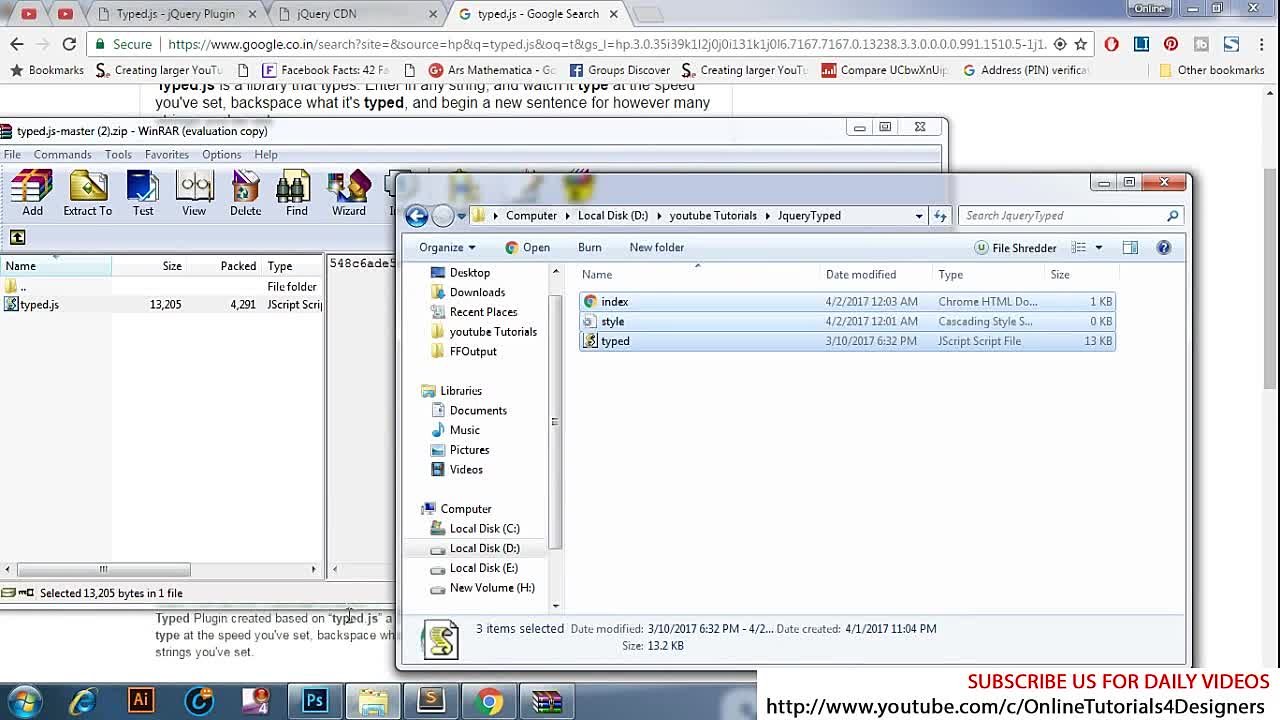Select Downloads in favorites pane
The width and height of the screenshot is (1280, 720).
pyautogui.click(x=477, y=292)
